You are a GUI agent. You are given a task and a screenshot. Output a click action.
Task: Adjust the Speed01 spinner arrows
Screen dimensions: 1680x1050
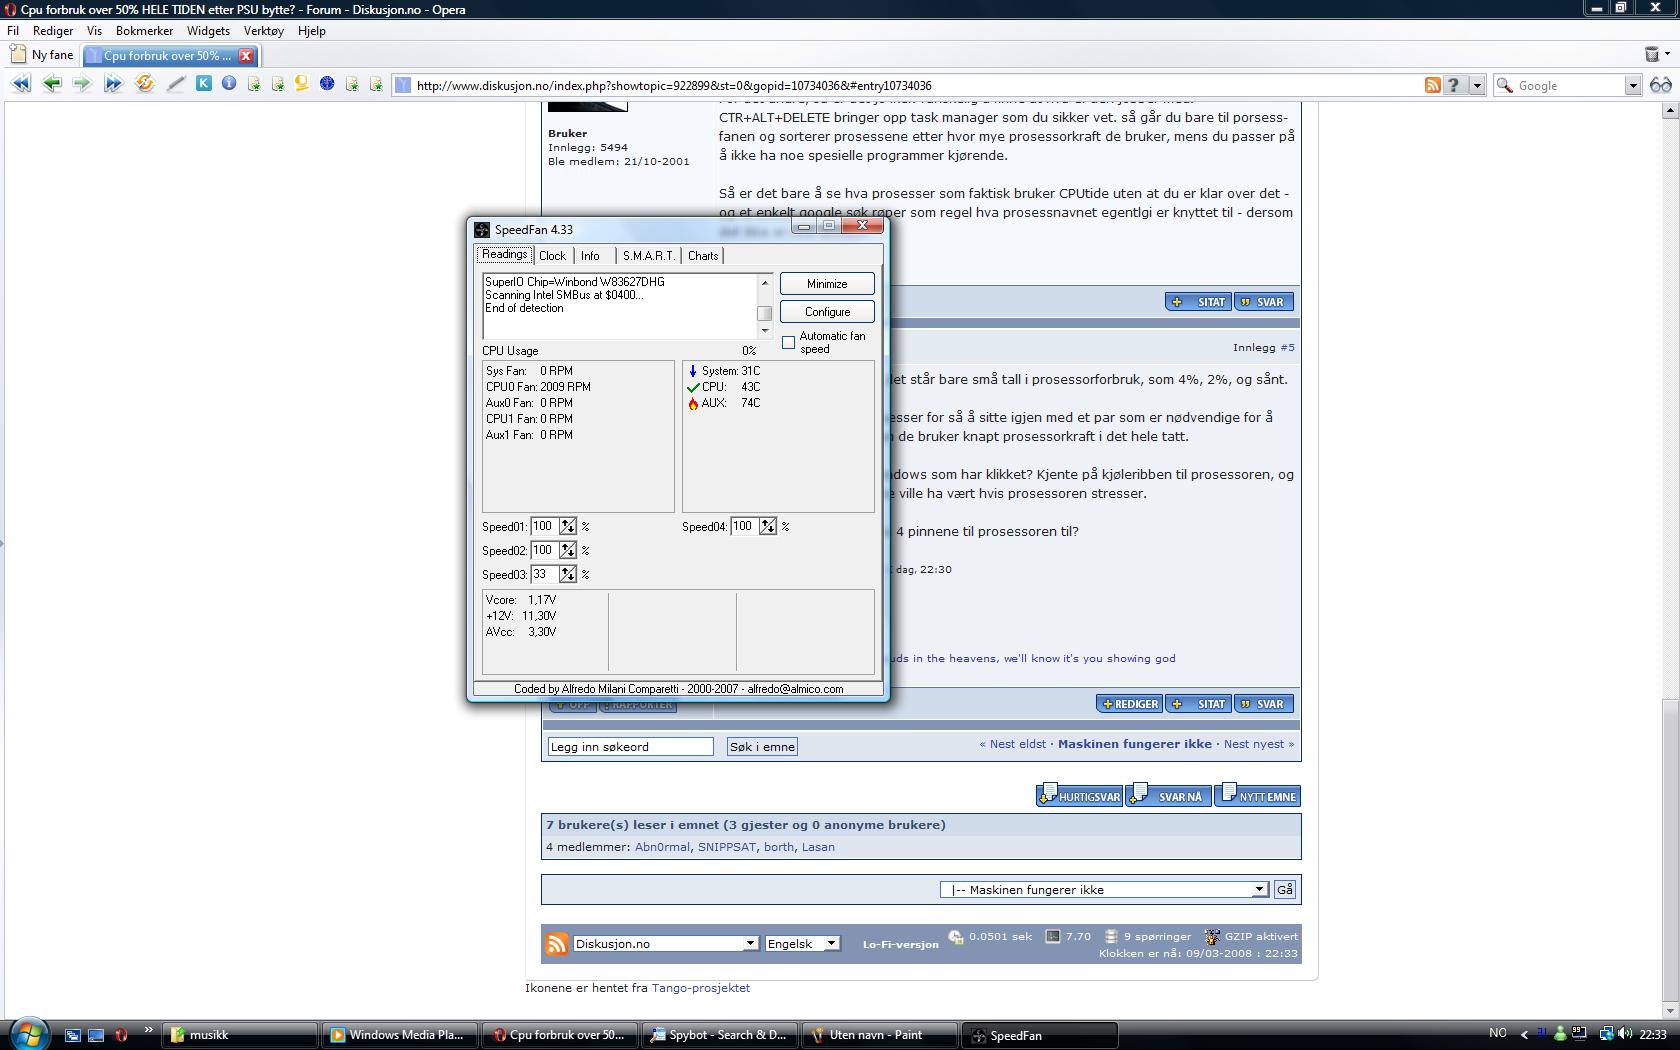[x=568, y=526]
